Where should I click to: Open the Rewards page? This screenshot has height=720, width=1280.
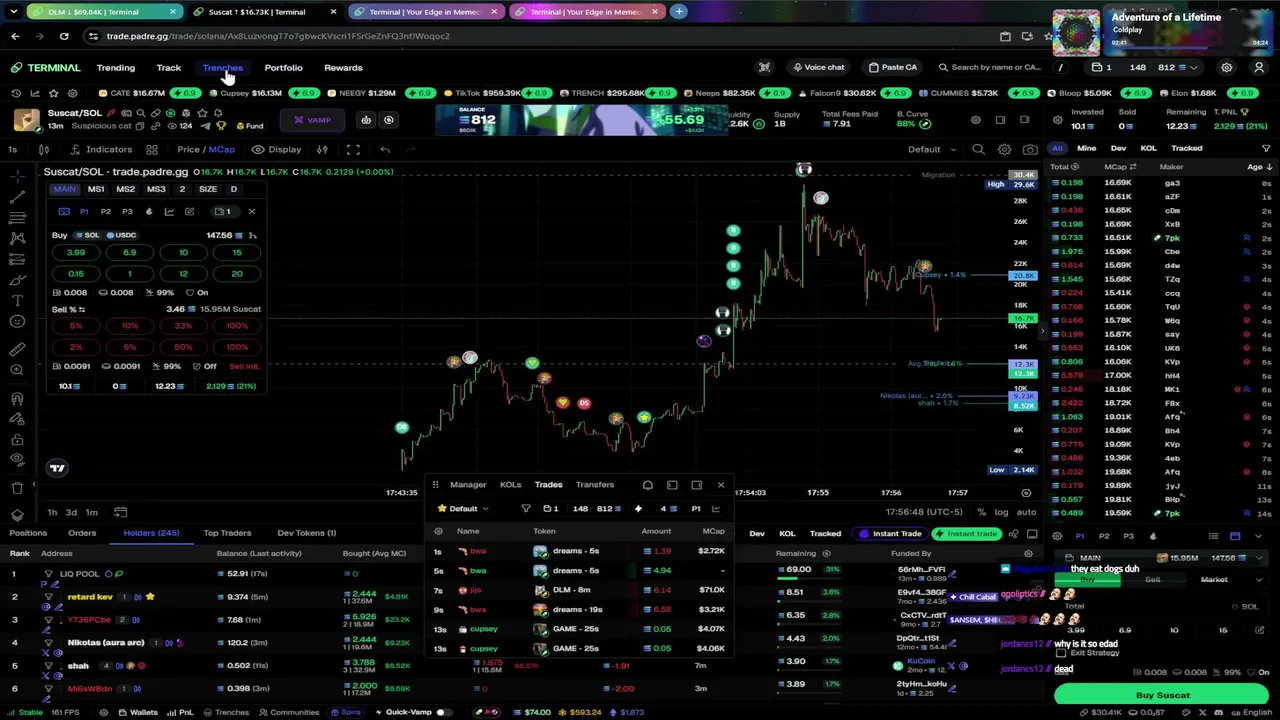point(343,68)
